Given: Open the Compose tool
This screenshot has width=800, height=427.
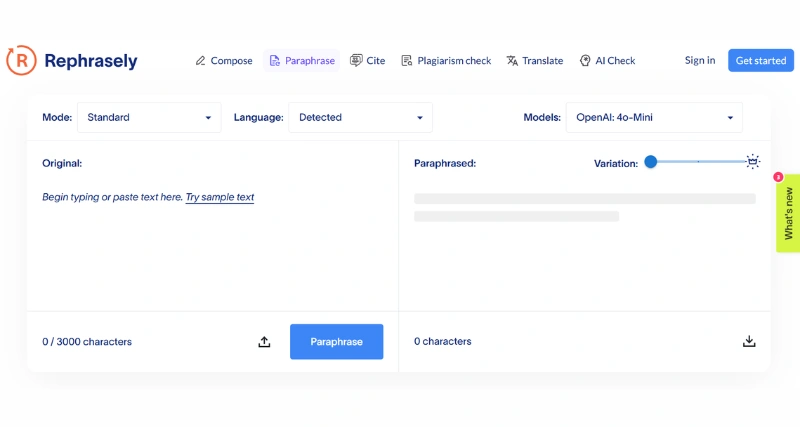Looking at the screenshot, I should (x=224, y=61).
